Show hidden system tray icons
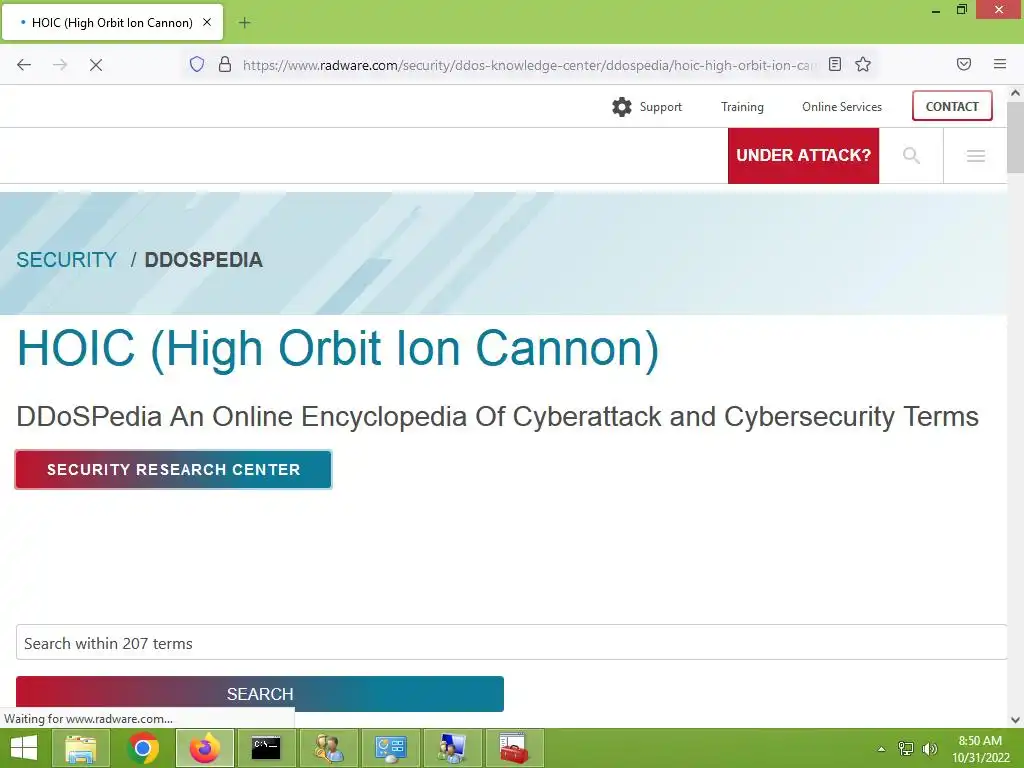 881,749
